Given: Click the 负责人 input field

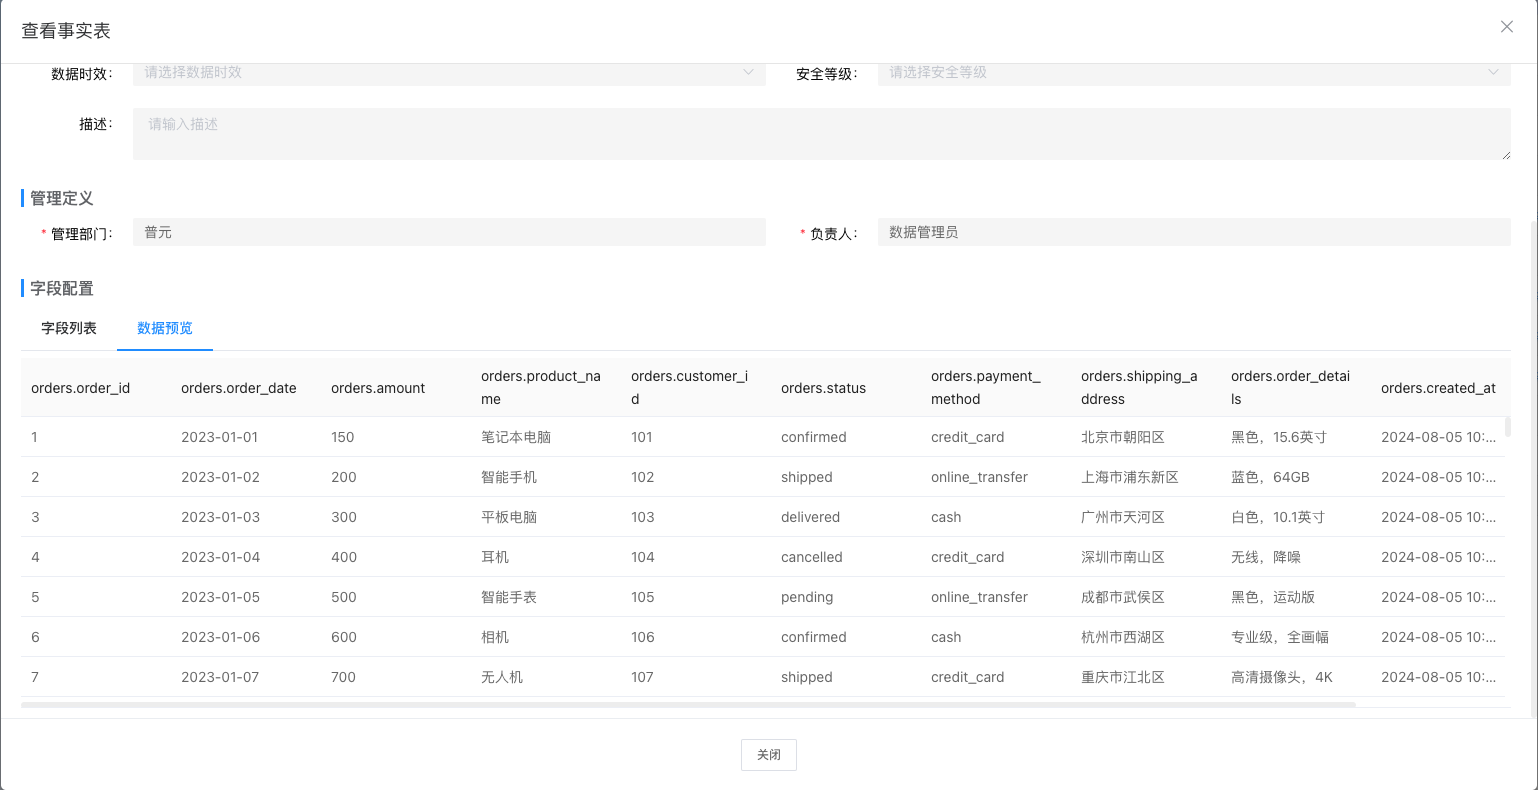Looking at the screenshot, I should pyautogui.click(x=1193, y=232).
